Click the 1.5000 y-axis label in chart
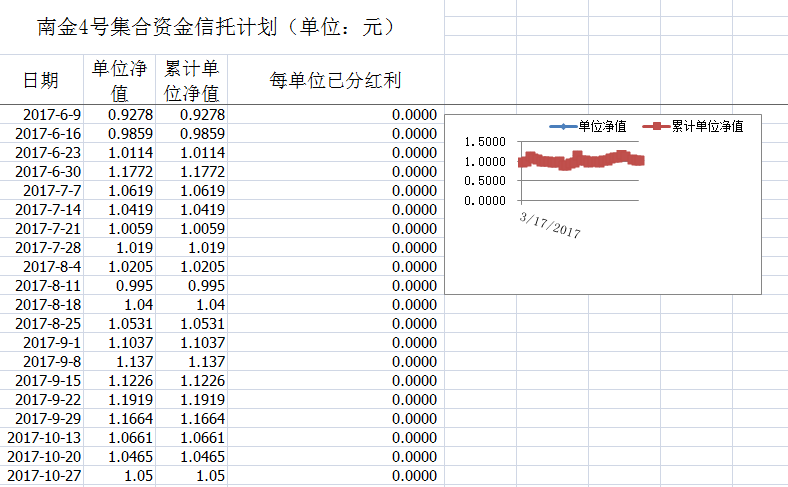This screenshot has height=487, width=788. click(486, 141)
